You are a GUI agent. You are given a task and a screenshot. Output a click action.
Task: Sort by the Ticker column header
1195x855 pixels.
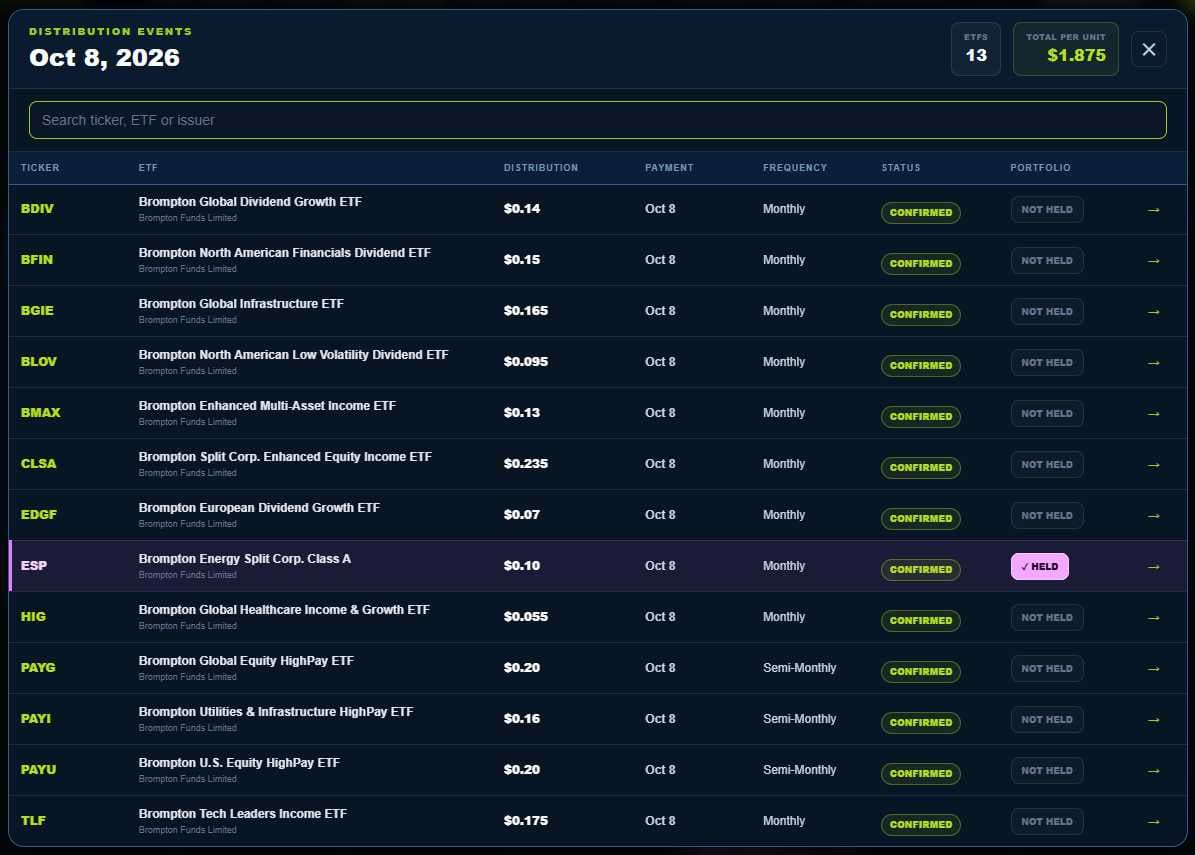[x=40, y=168]
